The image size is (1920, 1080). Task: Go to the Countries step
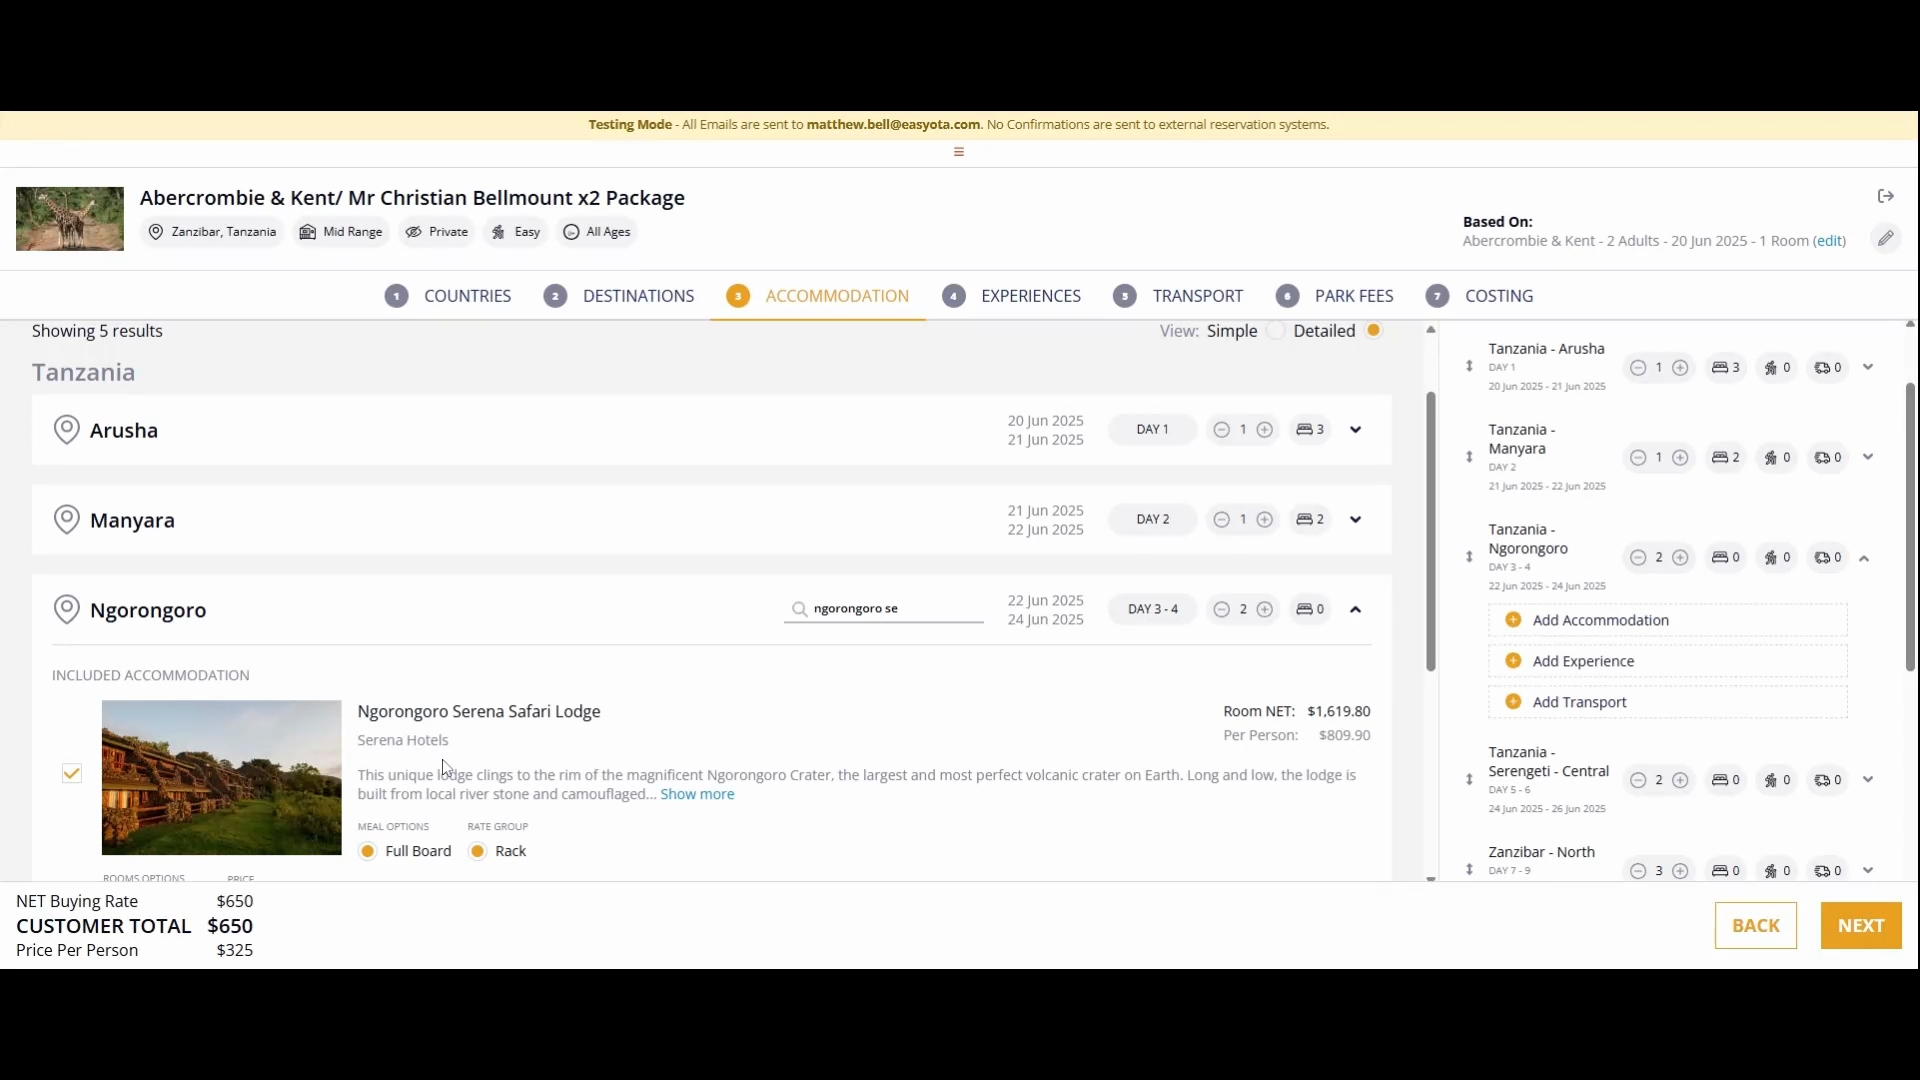(x=448, y=296)
